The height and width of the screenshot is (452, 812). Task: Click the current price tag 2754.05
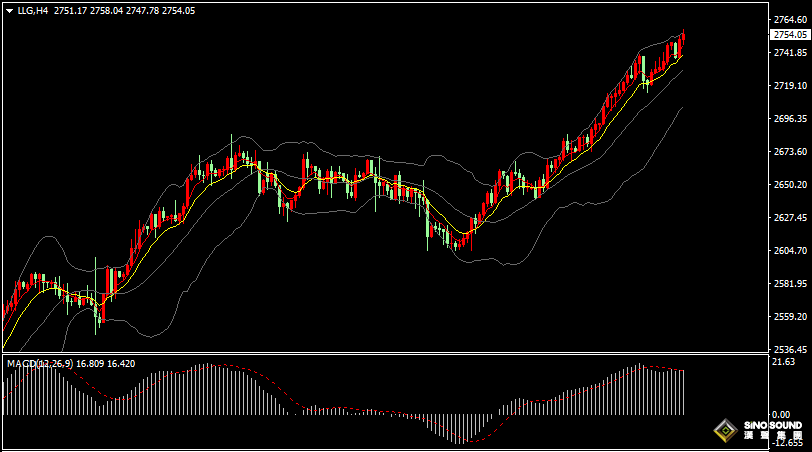790,34
